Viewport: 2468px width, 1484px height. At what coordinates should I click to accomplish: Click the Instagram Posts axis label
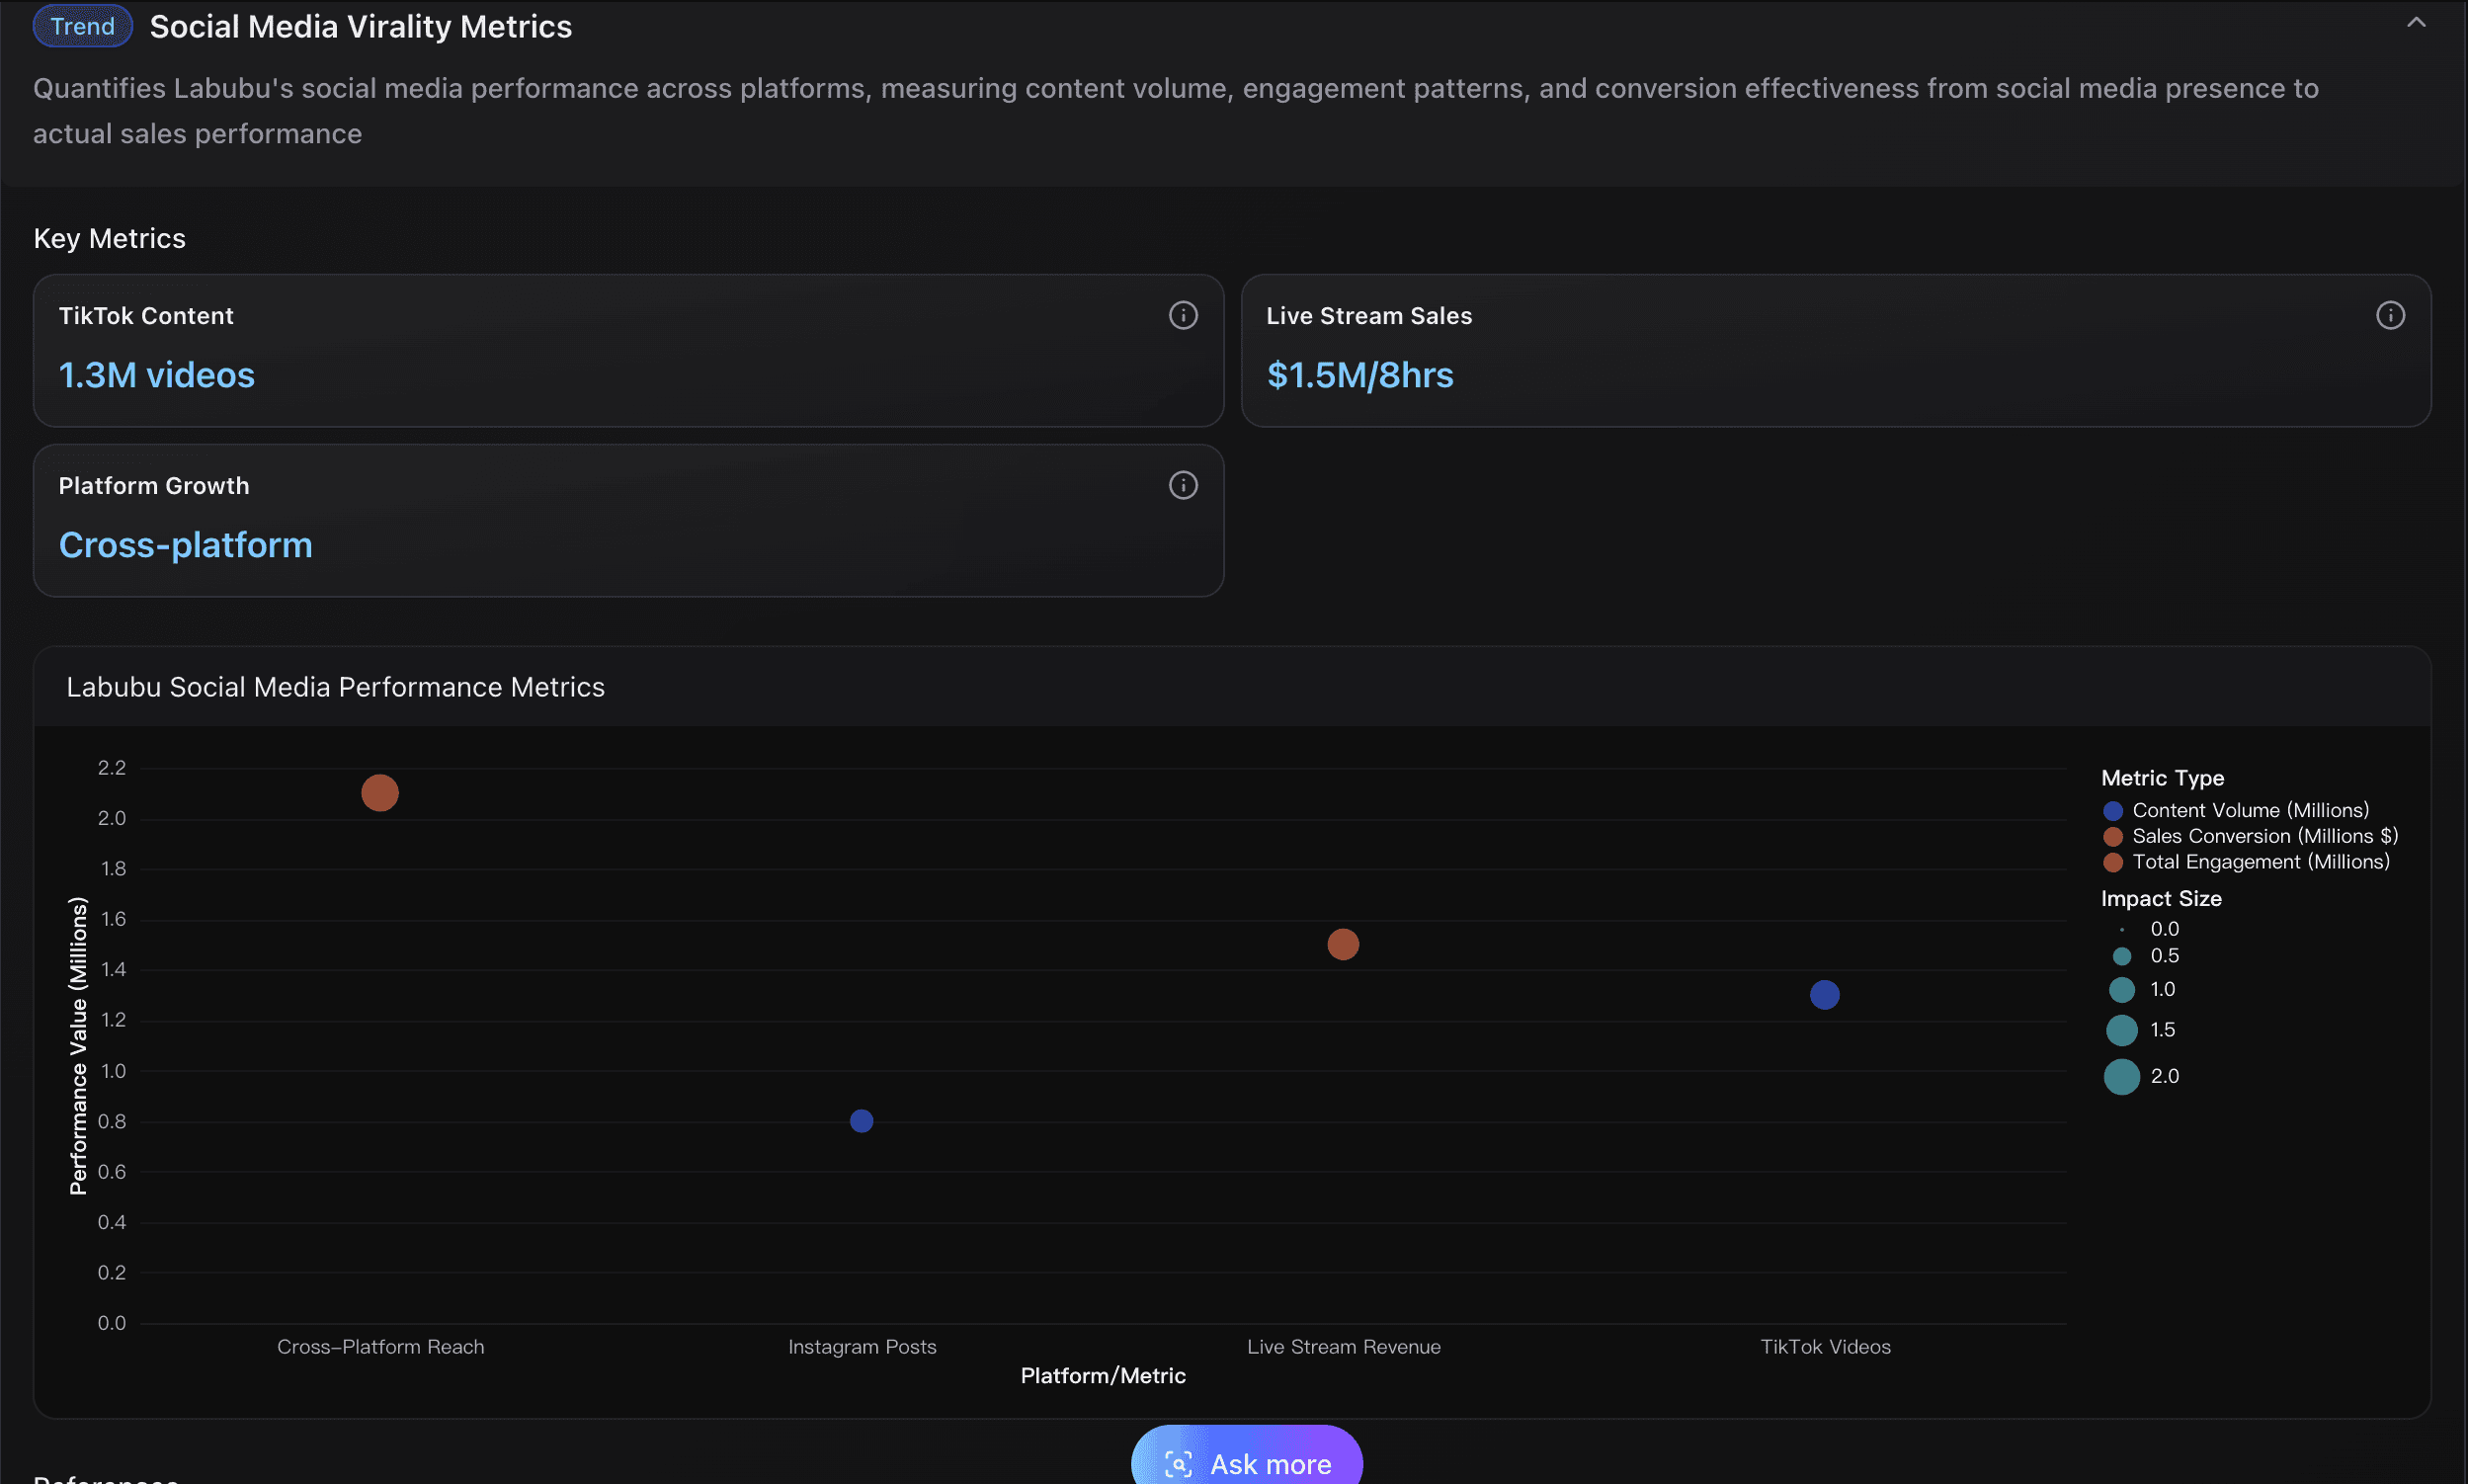click(862, 1347)
